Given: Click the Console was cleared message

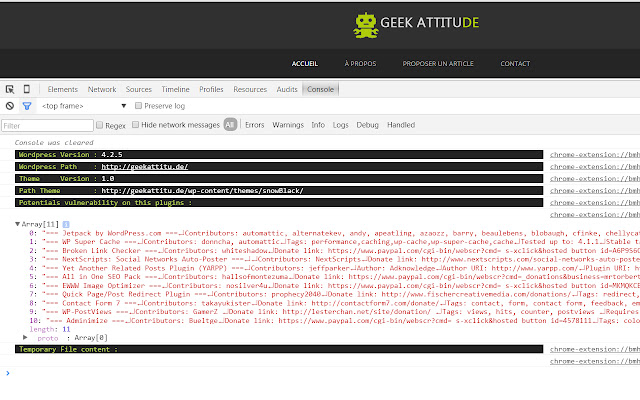Looking at the screenshot, I should click(x=54, y=142).
